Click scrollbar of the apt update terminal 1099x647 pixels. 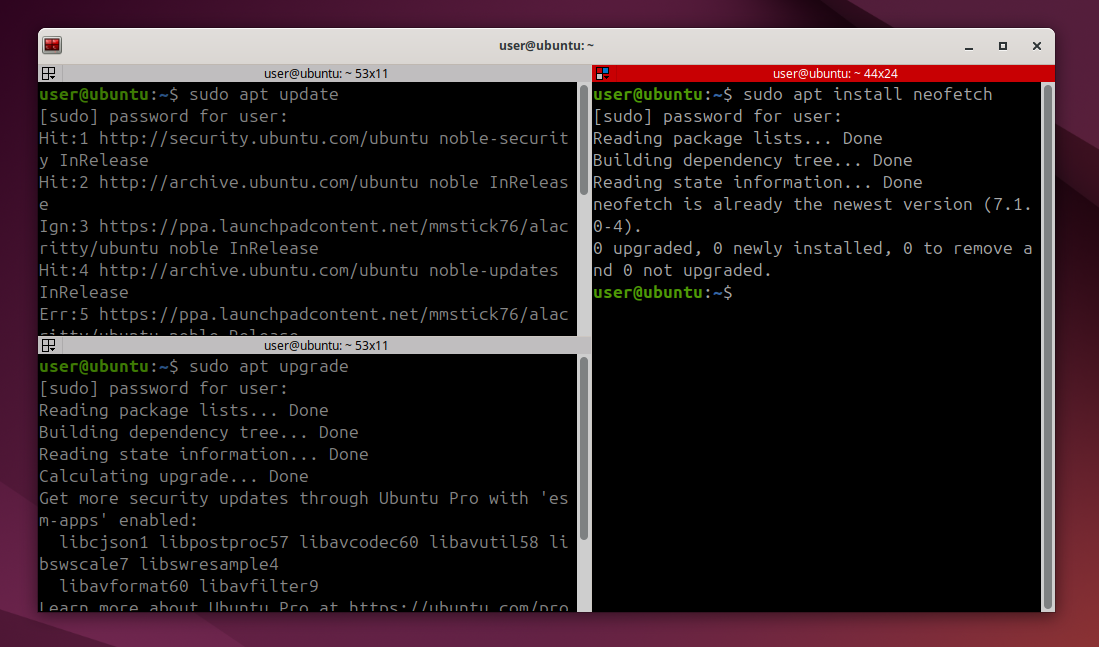tap(584, 200)
